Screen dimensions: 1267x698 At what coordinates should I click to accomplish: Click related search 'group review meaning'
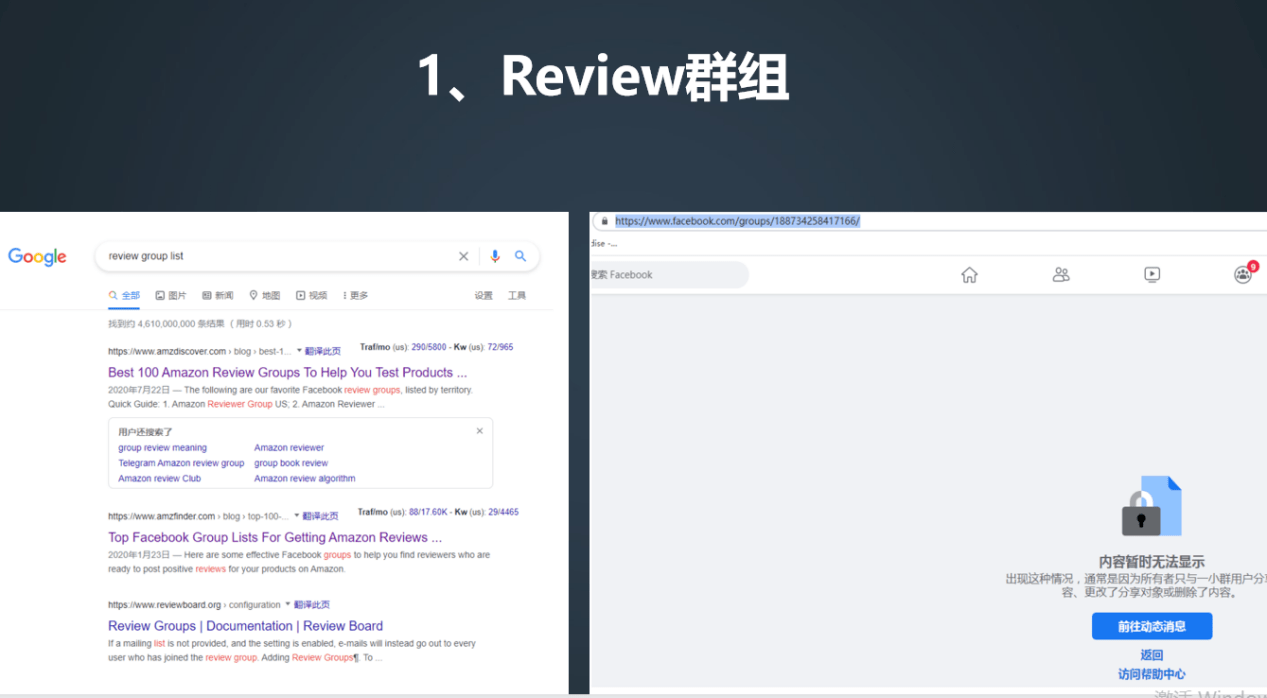[x=163, y=448]
